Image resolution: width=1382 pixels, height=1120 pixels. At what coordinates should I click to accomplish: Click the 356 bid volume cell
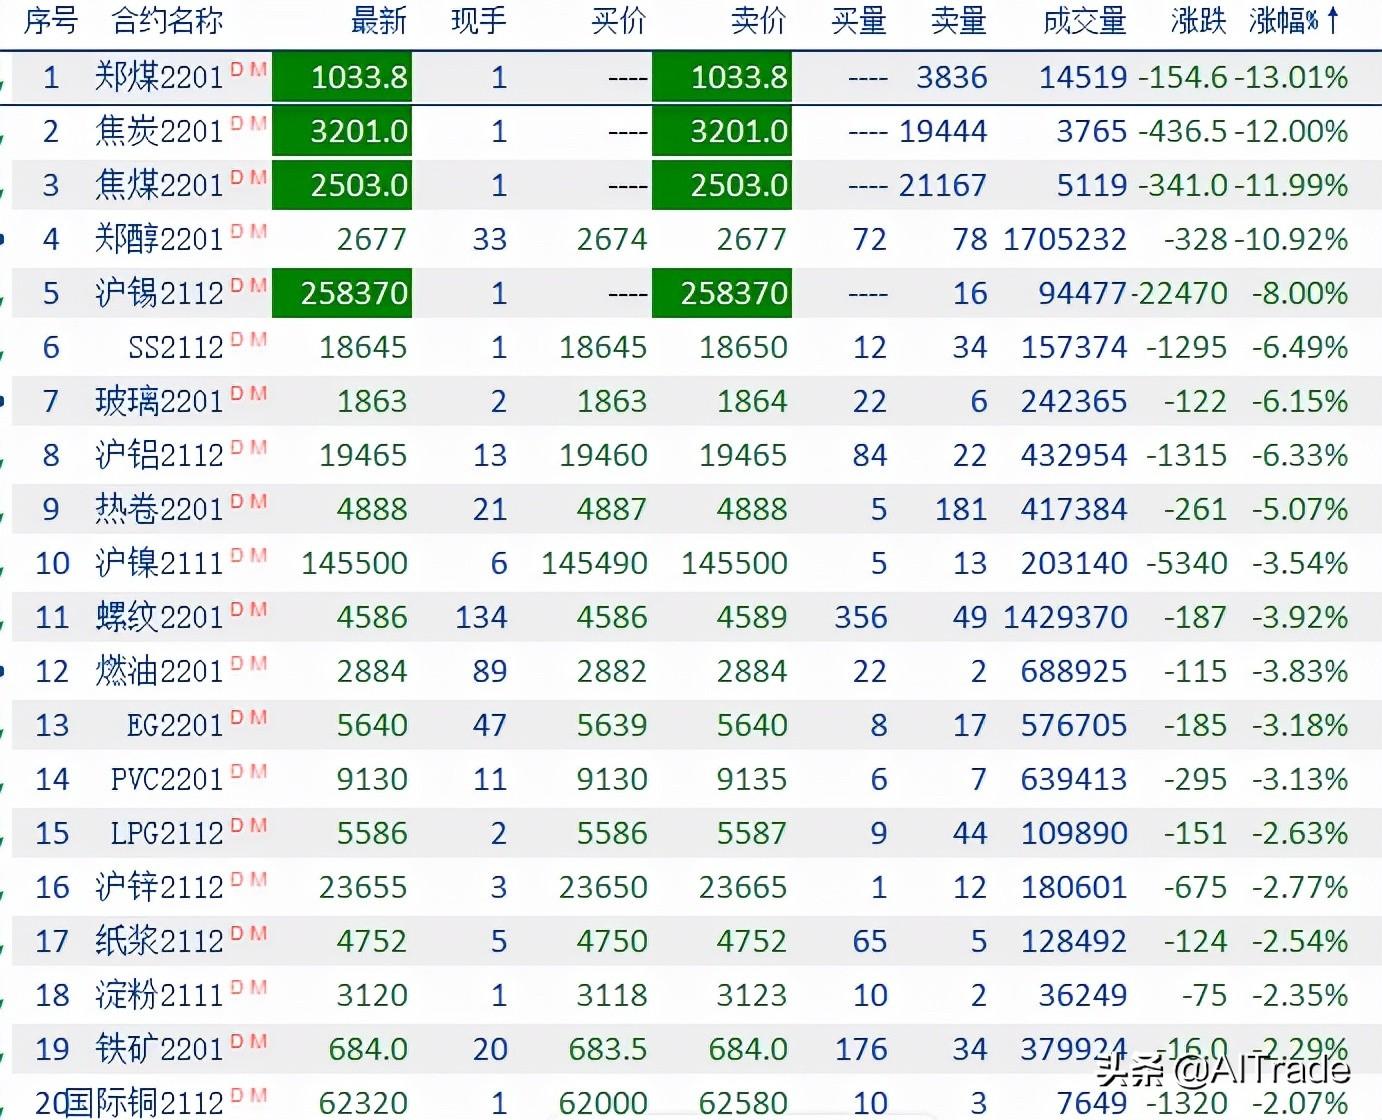(861, 617)
